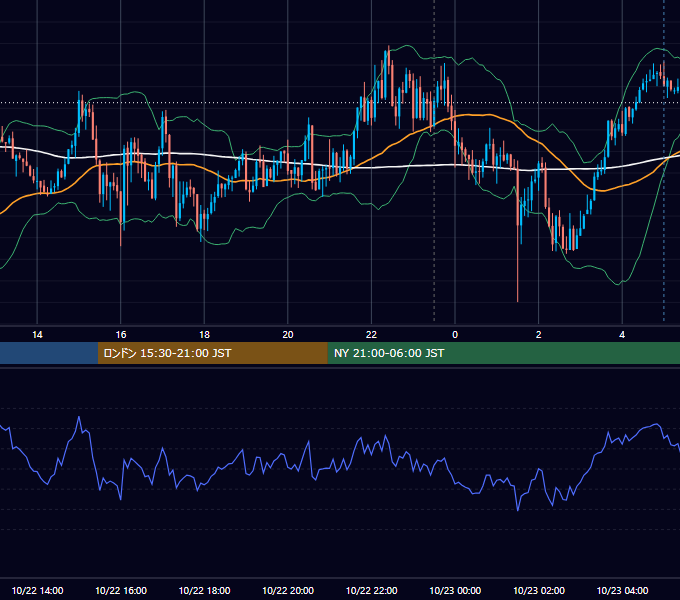Click the 16 hour axis label
The image size is (680, 600).
121,335
